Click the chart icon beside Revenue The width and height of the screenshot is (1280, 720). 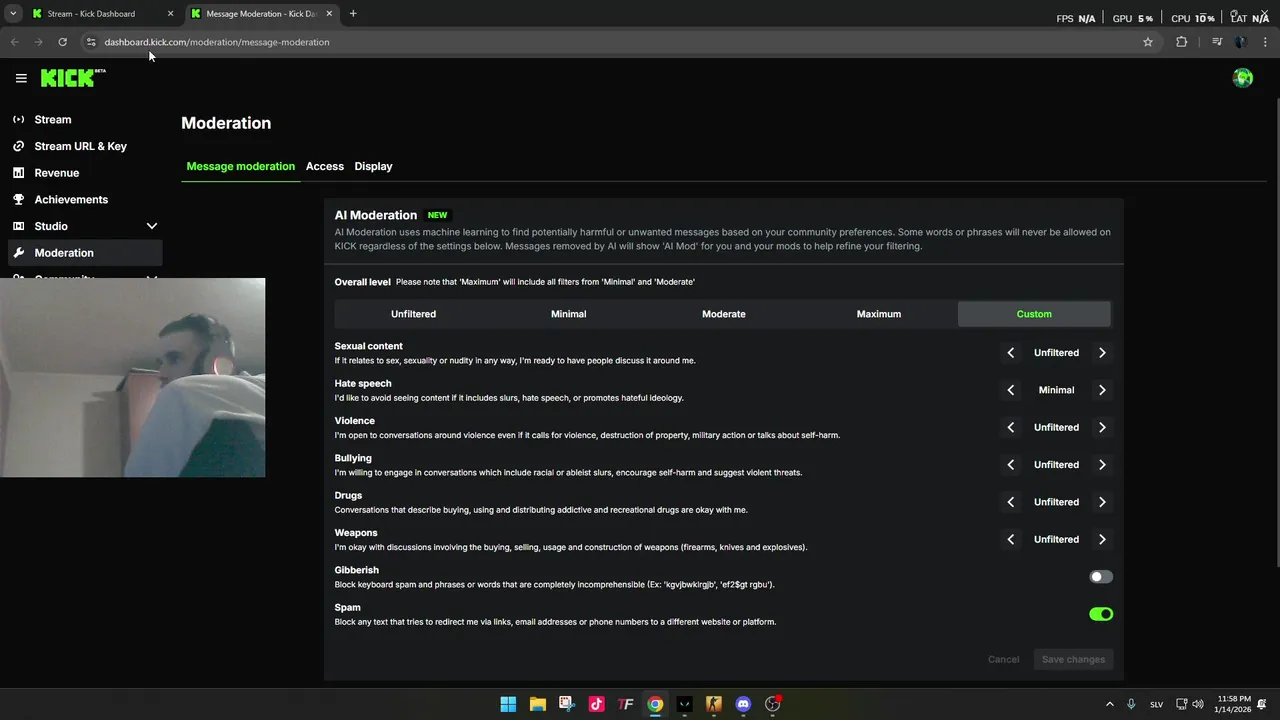tap(18, 173)
